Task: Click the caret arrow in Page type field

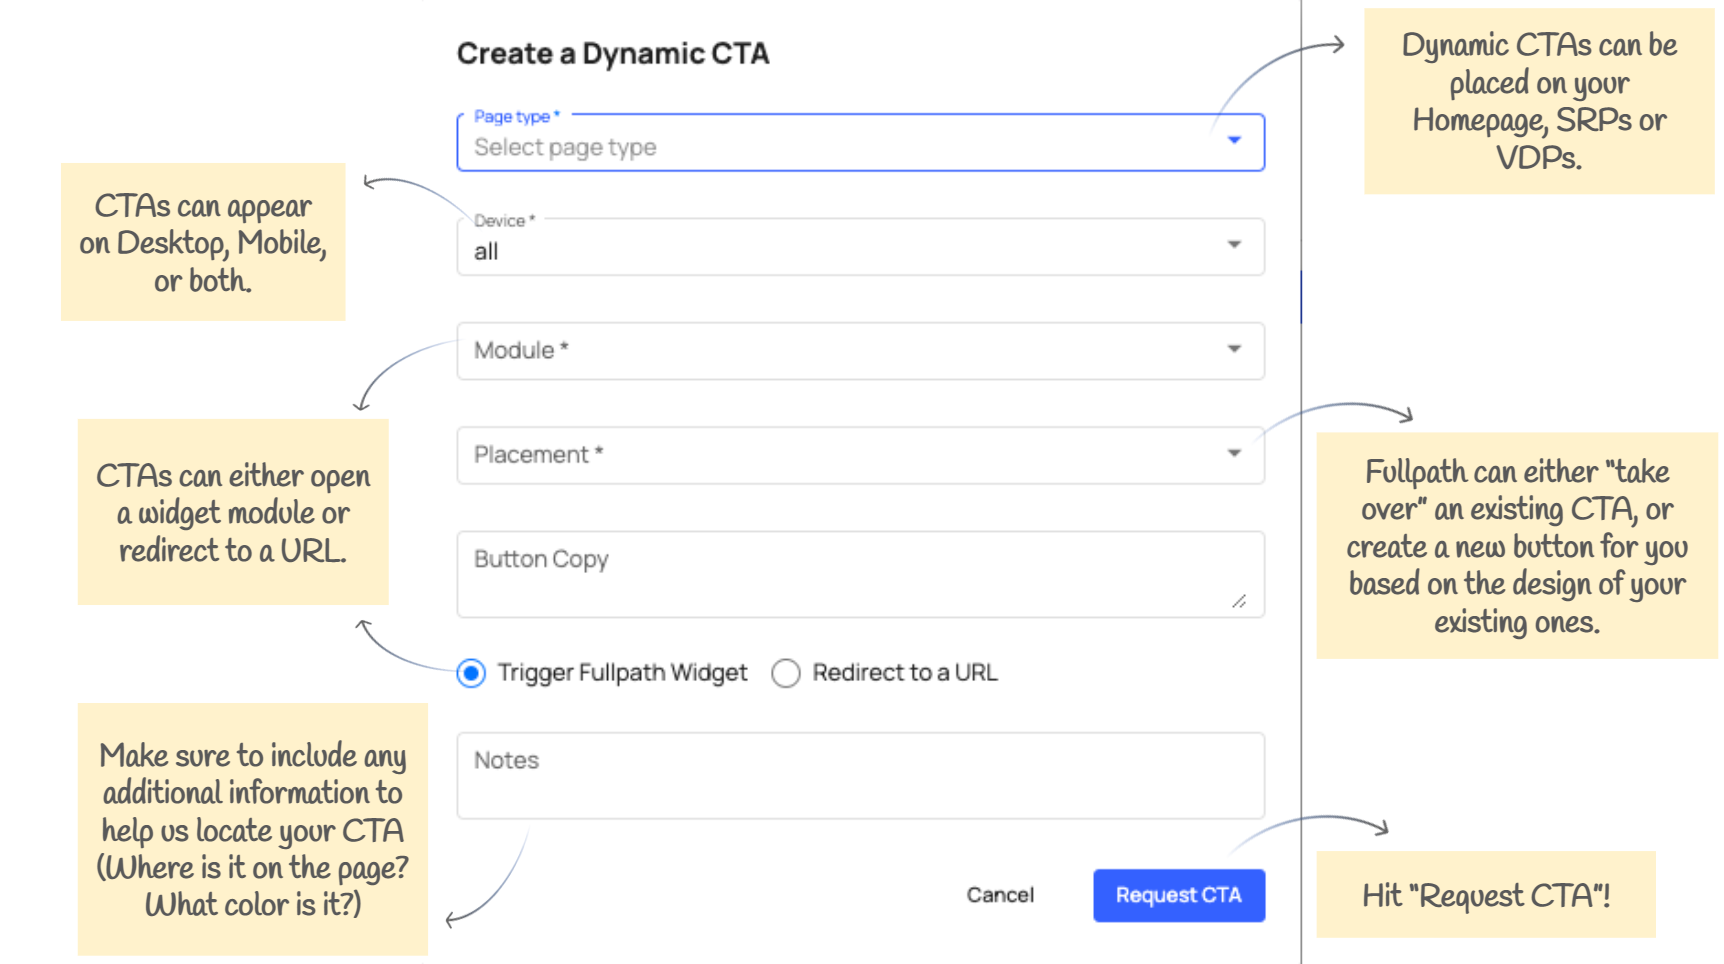Action: (1234, 141)
